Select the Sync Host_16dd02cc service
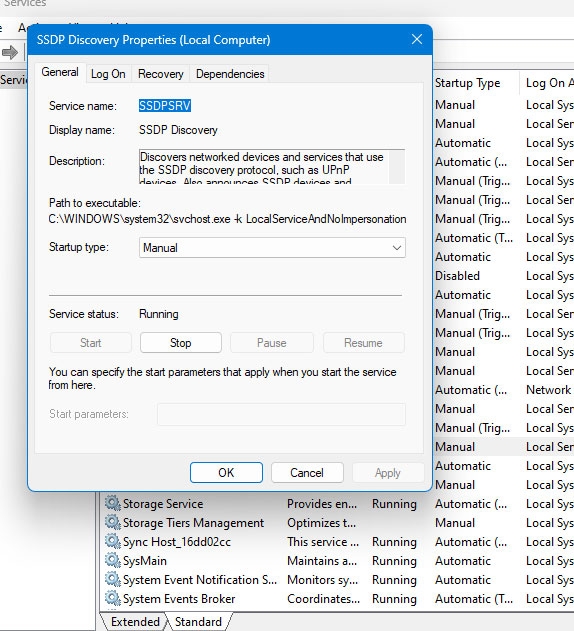Image resolution: width=574 pixels, height=631 pixels. click(177, 542)
